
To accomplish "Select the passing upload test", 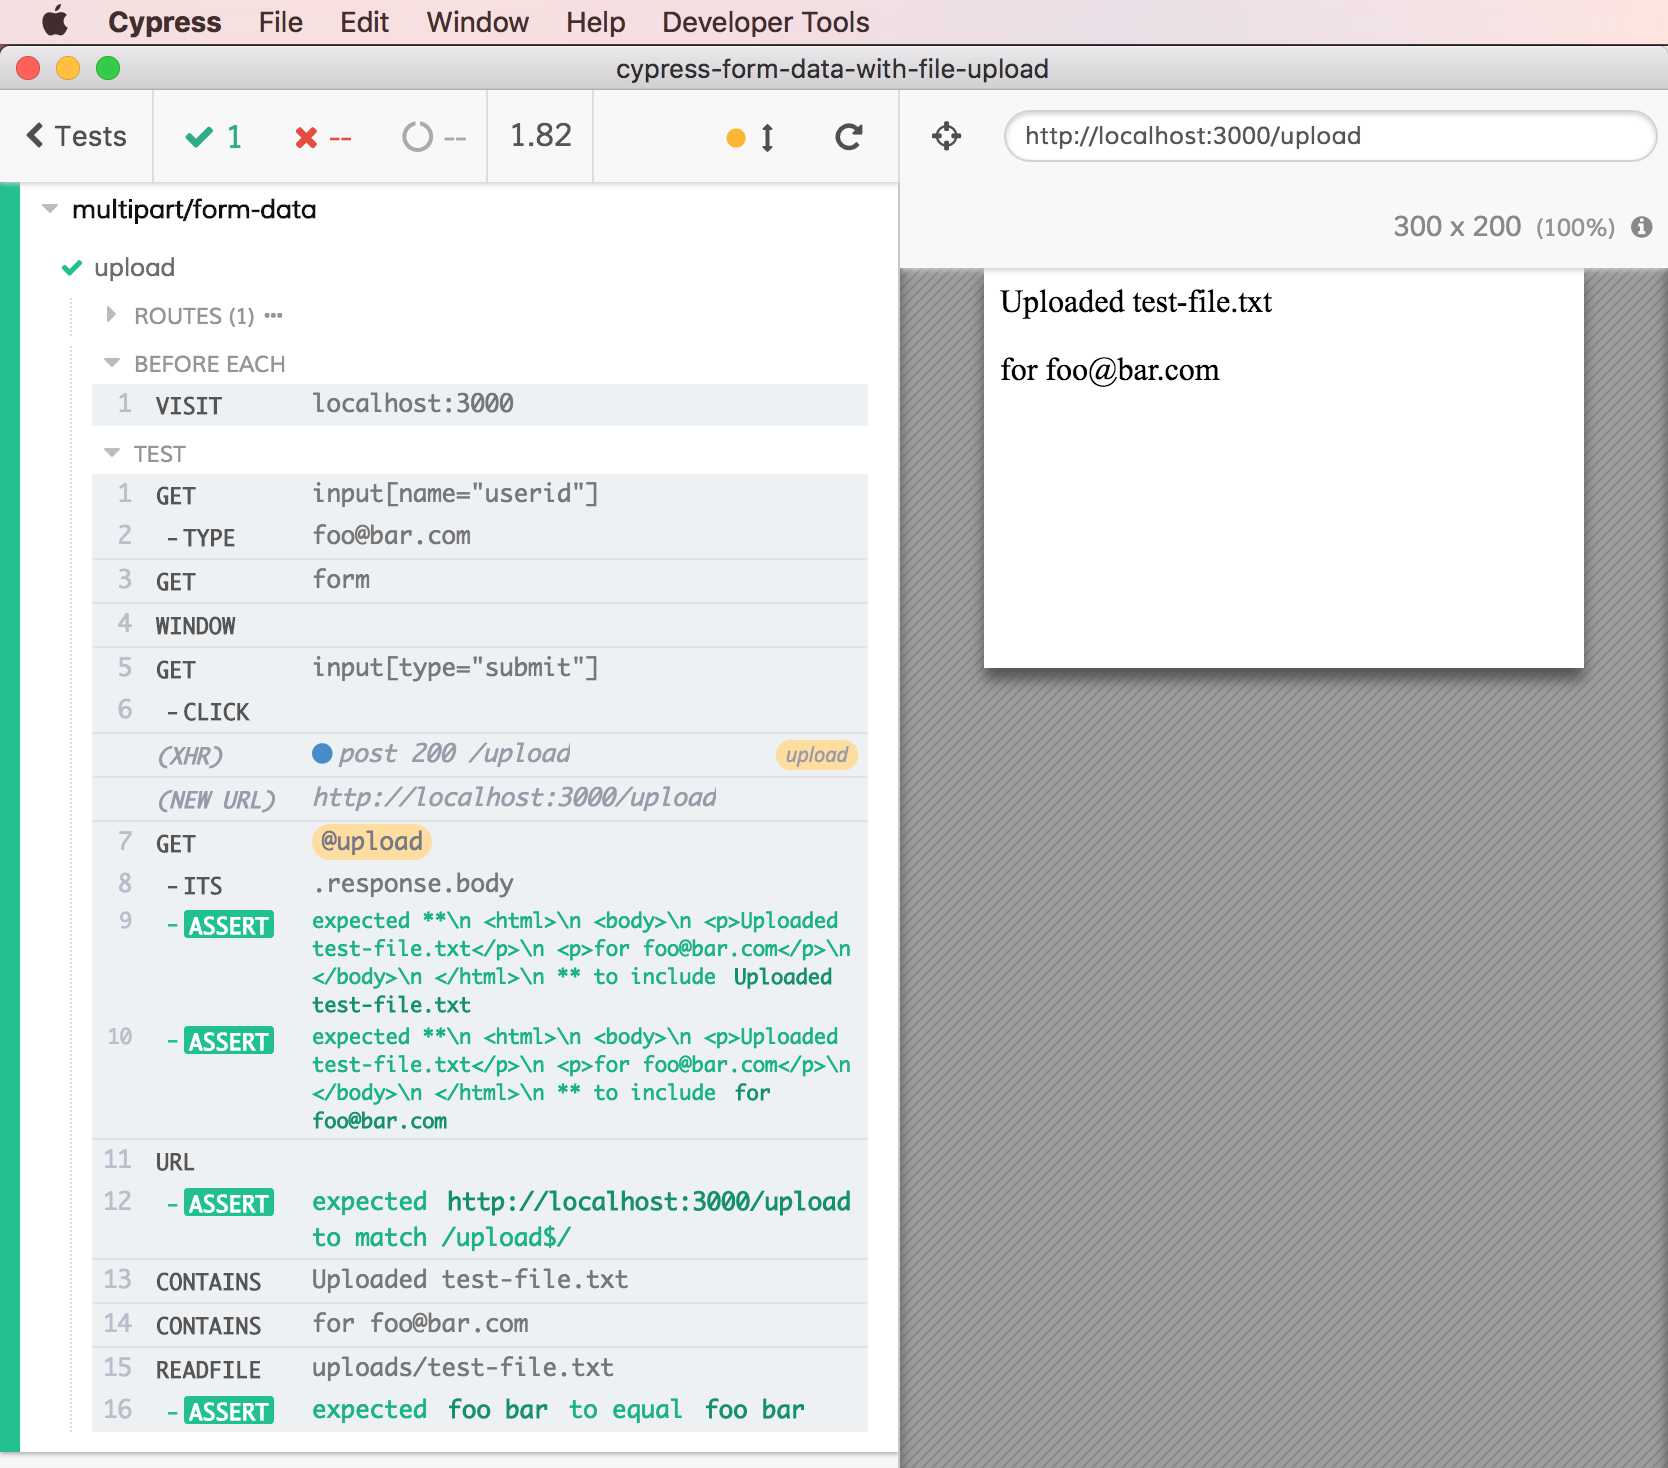I will click(134, 267).
